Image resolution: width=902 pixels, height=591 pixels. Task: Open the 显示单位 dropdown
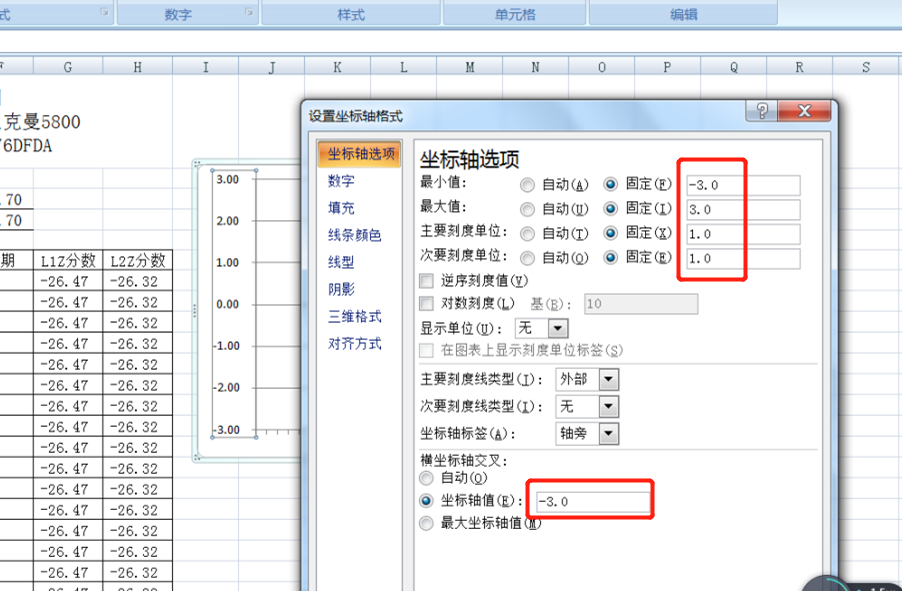coord(558,328)
